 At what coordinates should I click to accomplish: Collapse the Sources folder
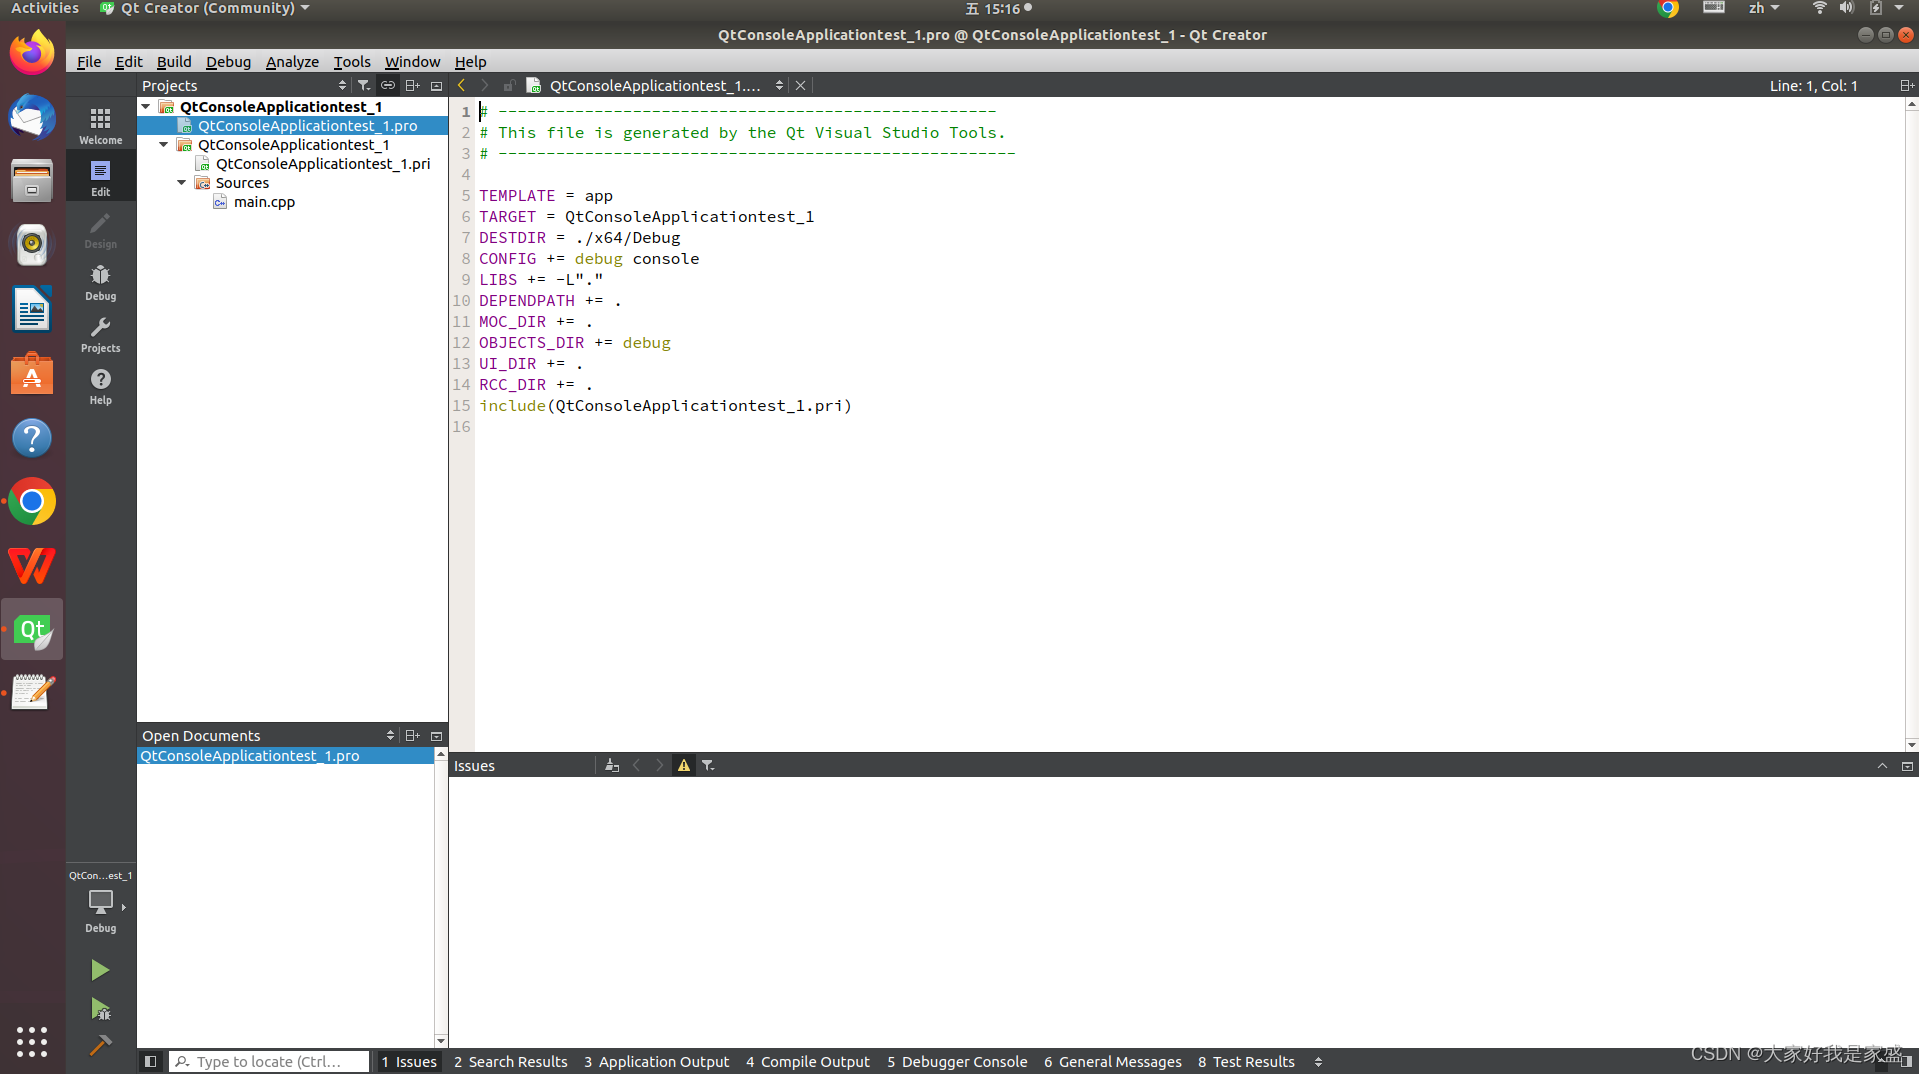(182, 183)
